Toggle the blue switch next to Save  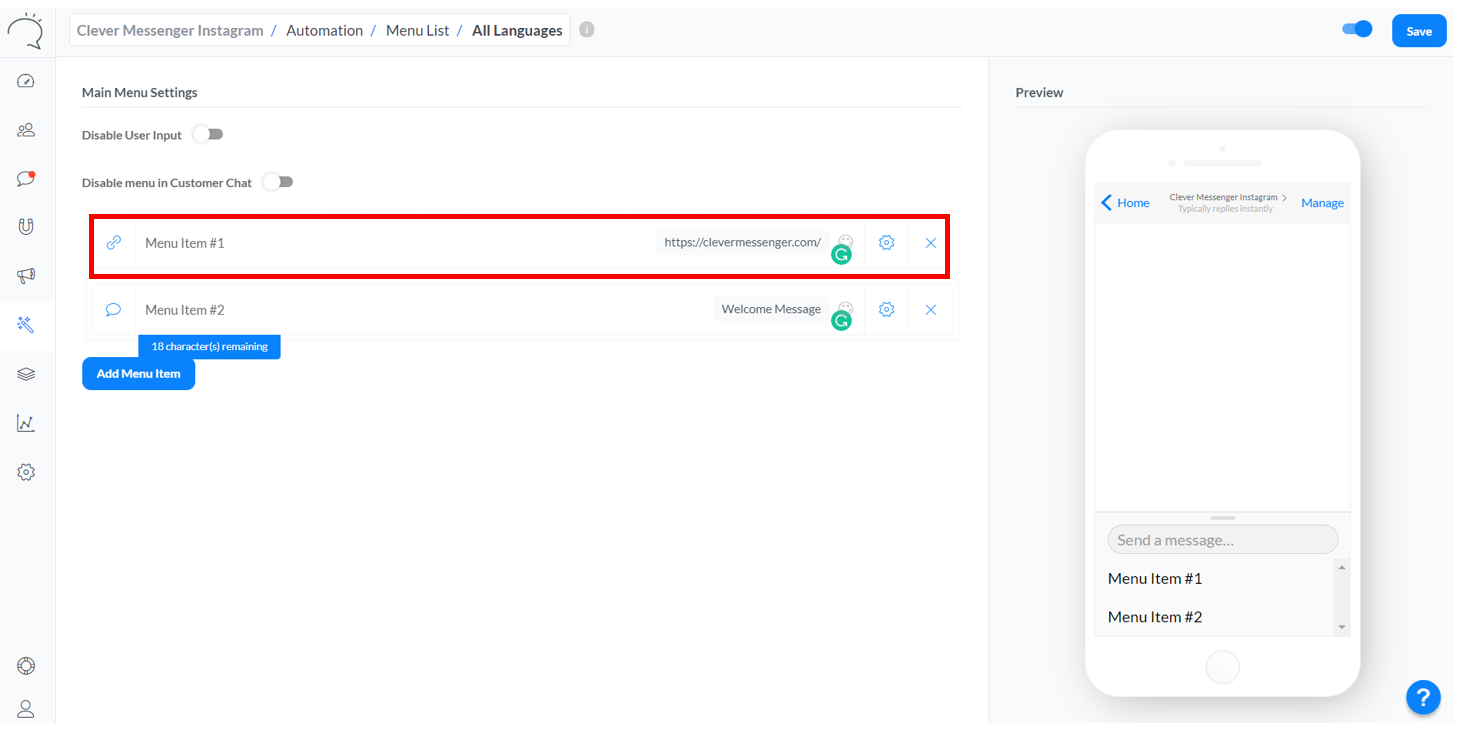pos(1357,30)
